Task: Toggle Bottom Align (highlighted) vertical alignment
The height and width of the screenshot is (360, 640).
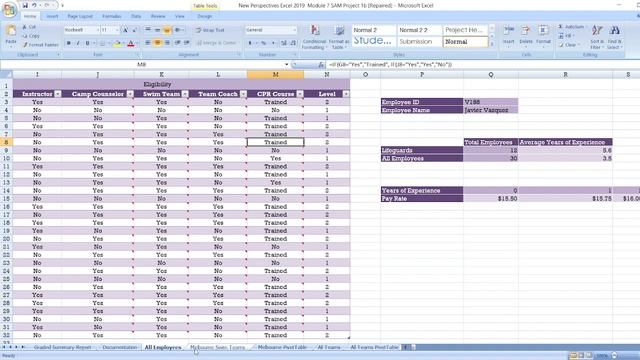Action: tap(167, 30)
